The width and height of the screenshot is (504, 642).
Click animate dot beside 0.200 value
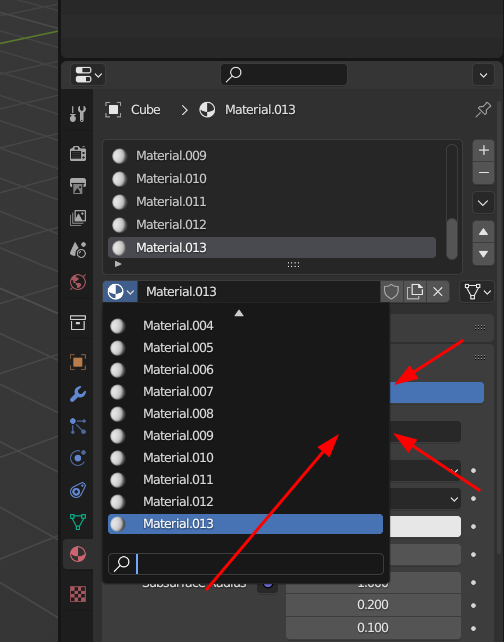474,605
